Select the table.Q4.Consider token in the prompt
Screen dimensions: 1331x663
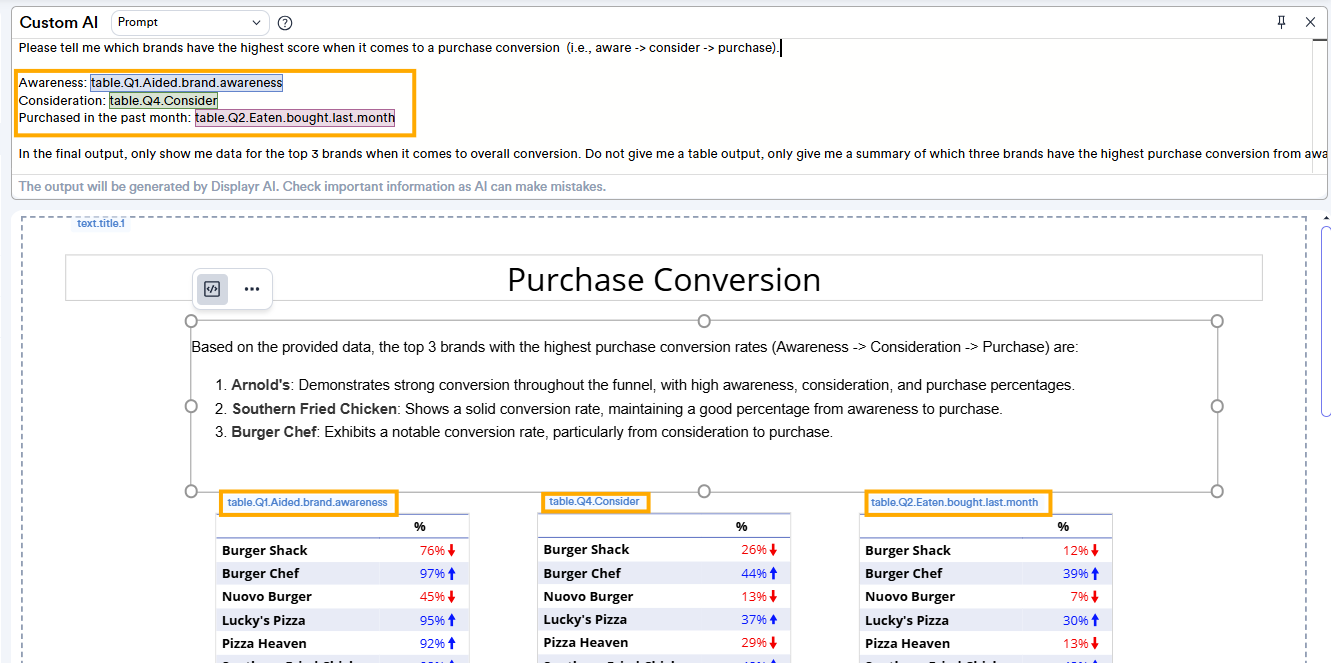163,101
